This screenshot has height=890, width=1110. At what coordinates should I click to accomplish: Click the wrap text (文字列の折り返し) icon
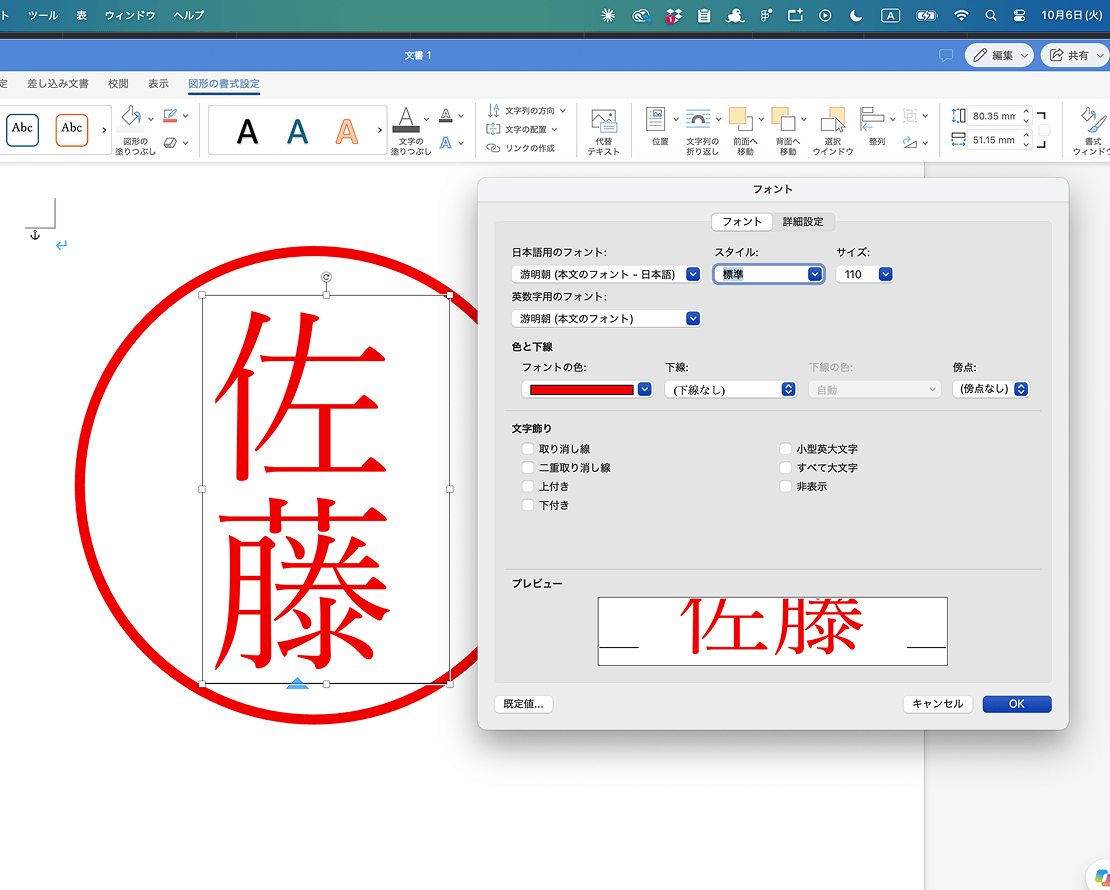(698, 120)
